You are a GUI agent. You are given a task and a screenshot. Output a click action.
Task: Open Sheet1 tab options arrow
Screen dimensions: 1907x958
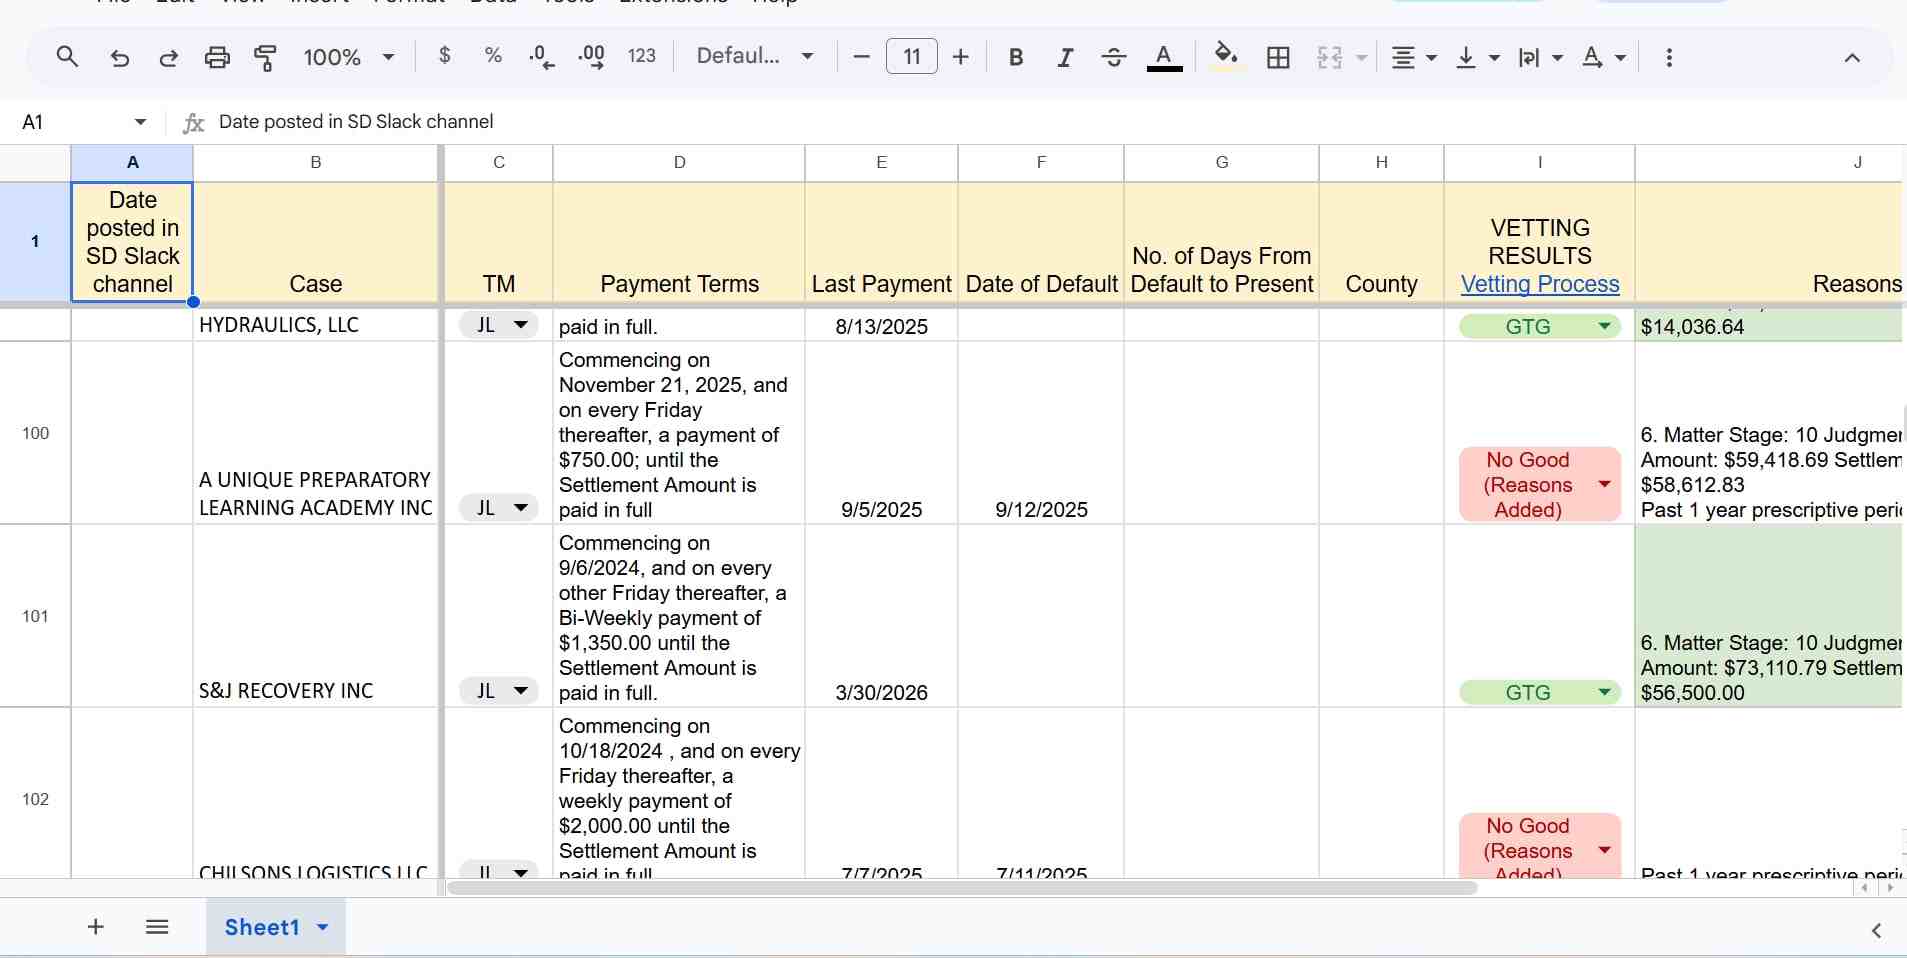[x=322, y=927]
